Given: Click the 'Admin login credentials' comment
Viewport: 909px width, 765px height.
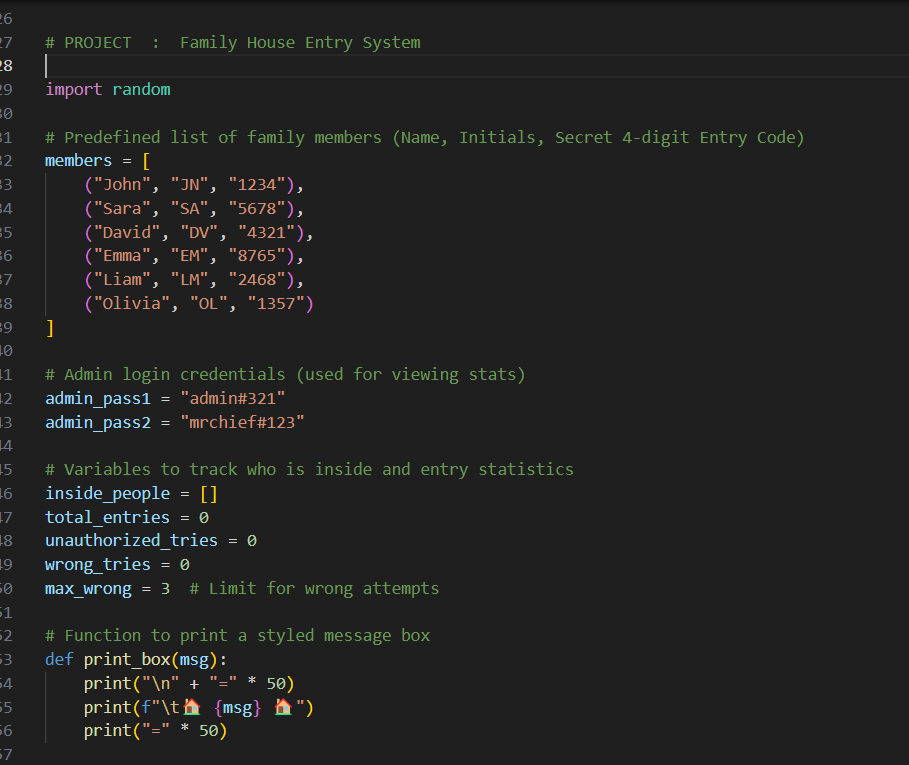Looking at the screenshot, I should coord(285,375).
